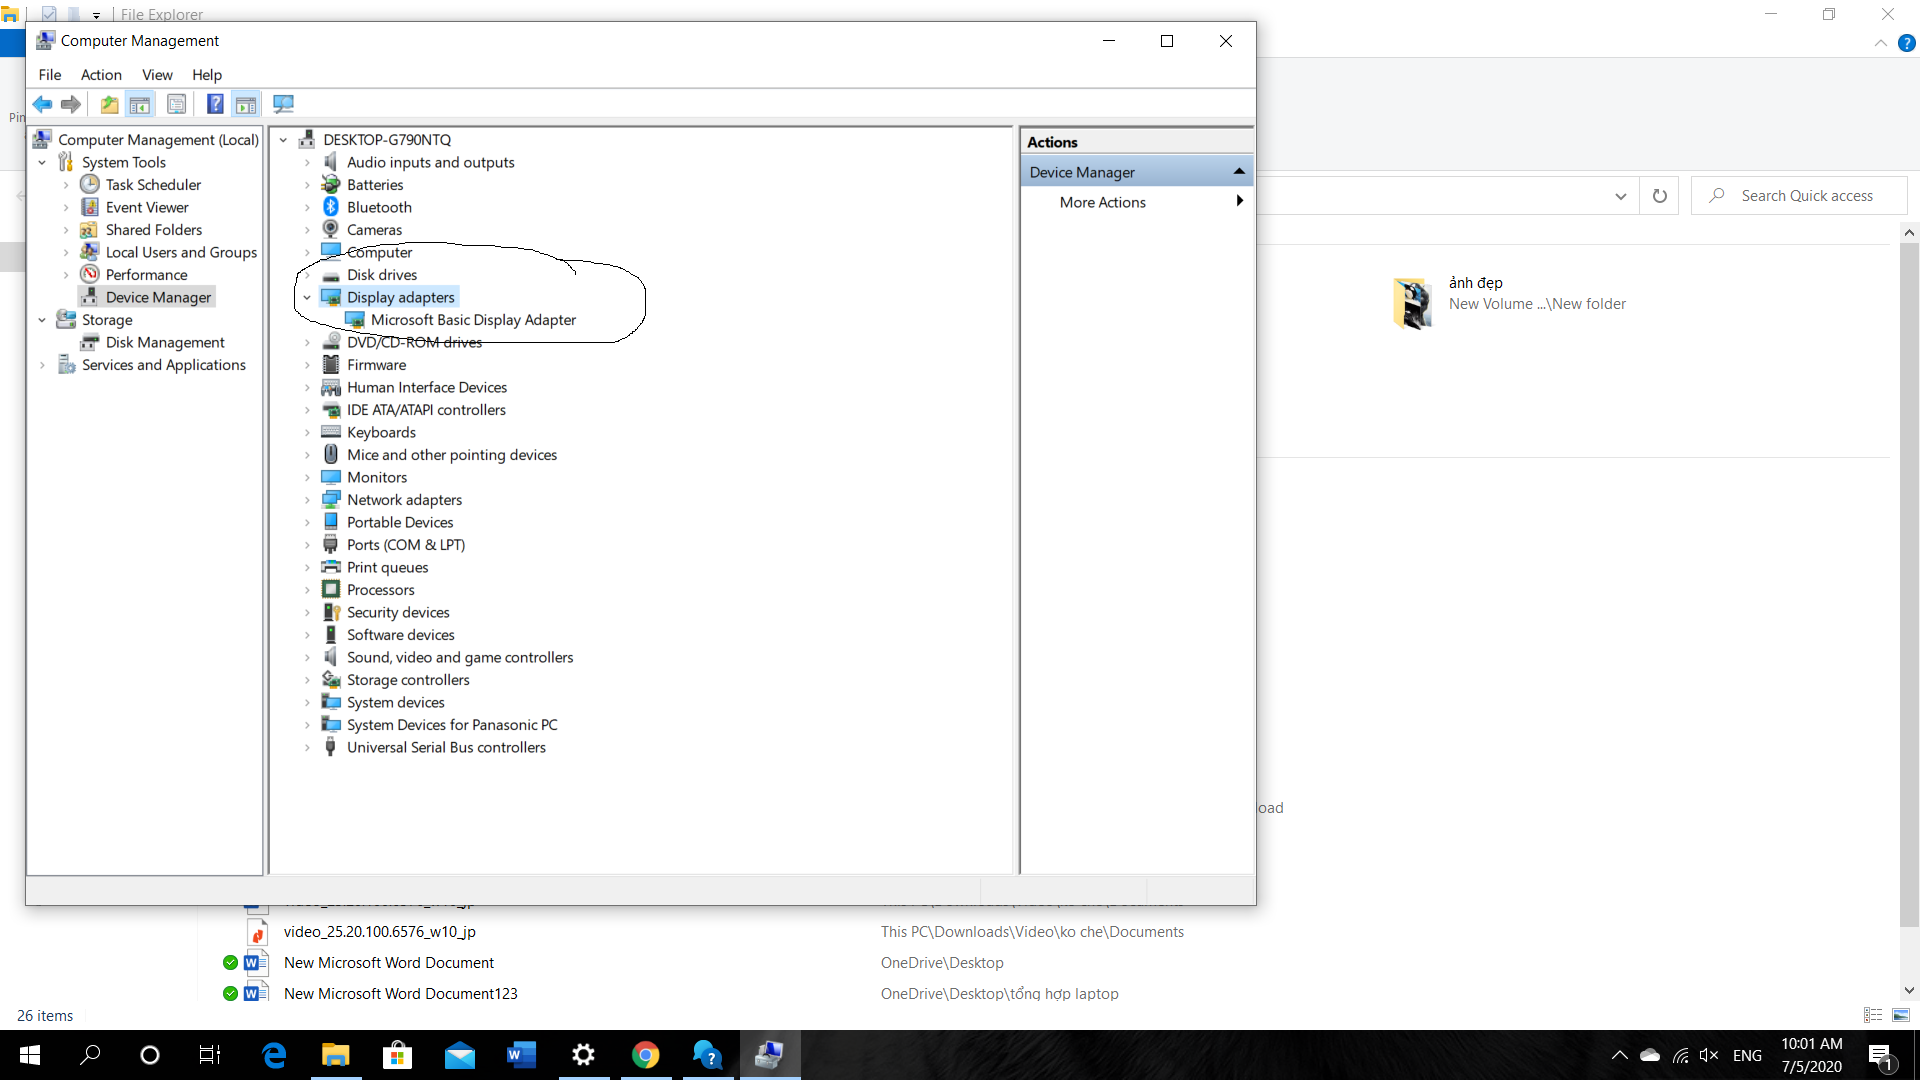The width and height of the screenshot is (1920, 1080).
Task: Click the Show/Hide Action Pane icon
Action: pos(246,104)
